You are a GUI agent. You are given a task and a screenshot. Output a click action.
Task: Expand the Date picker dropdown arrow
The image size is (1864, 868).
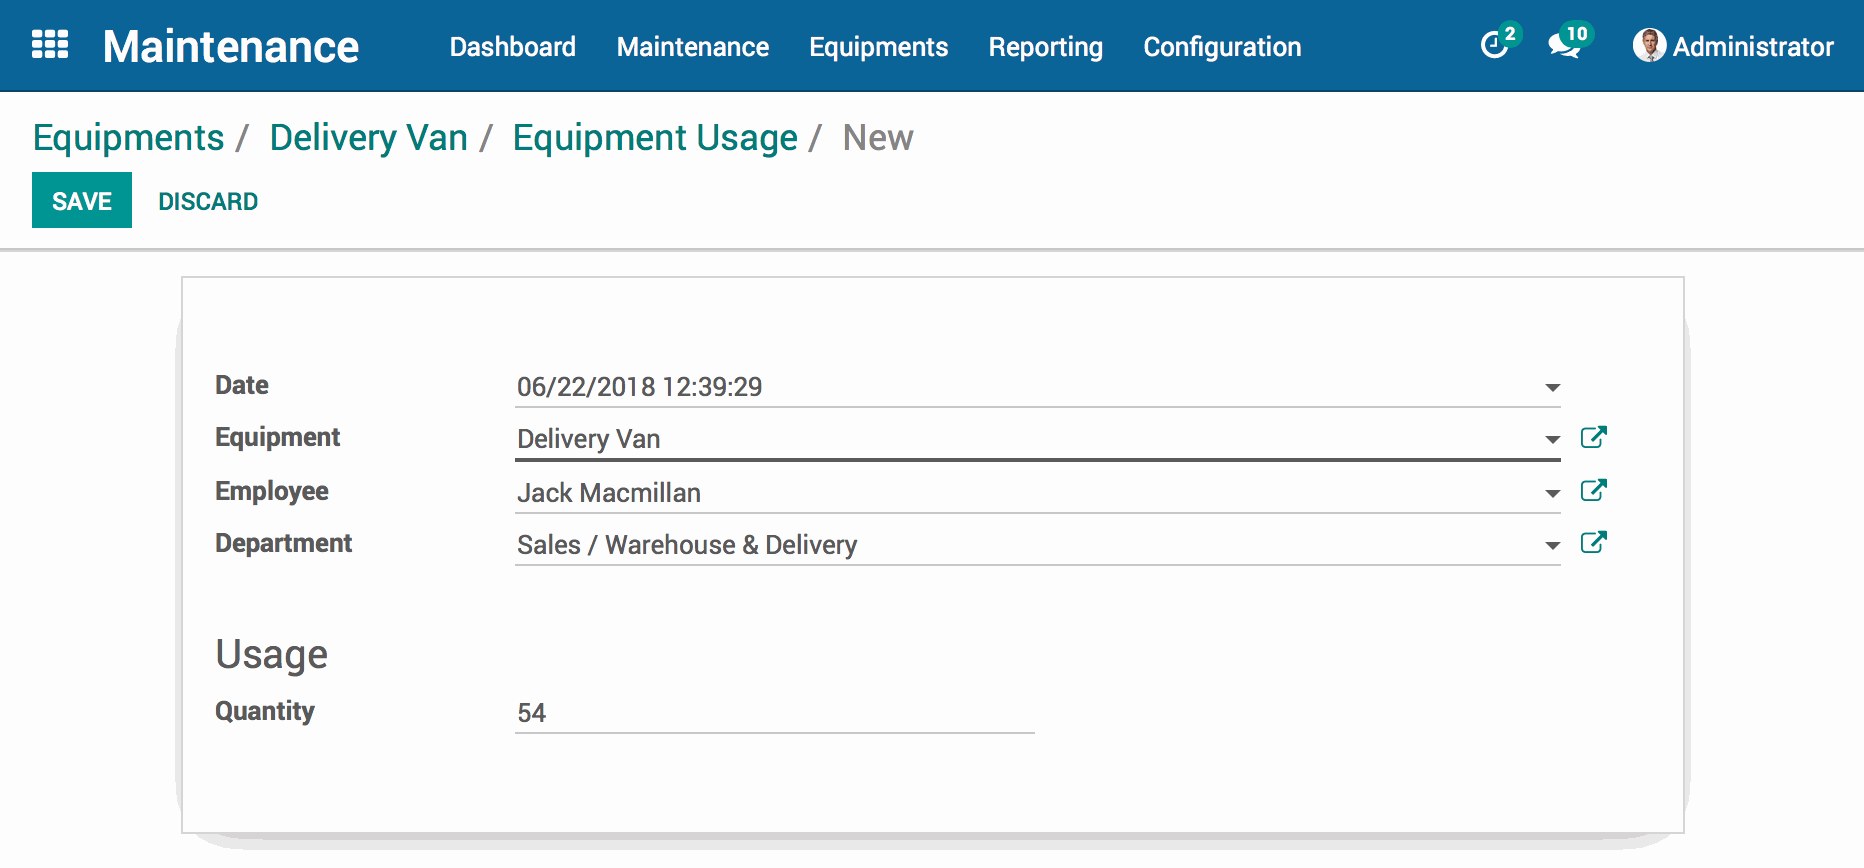coord(1552,388)
